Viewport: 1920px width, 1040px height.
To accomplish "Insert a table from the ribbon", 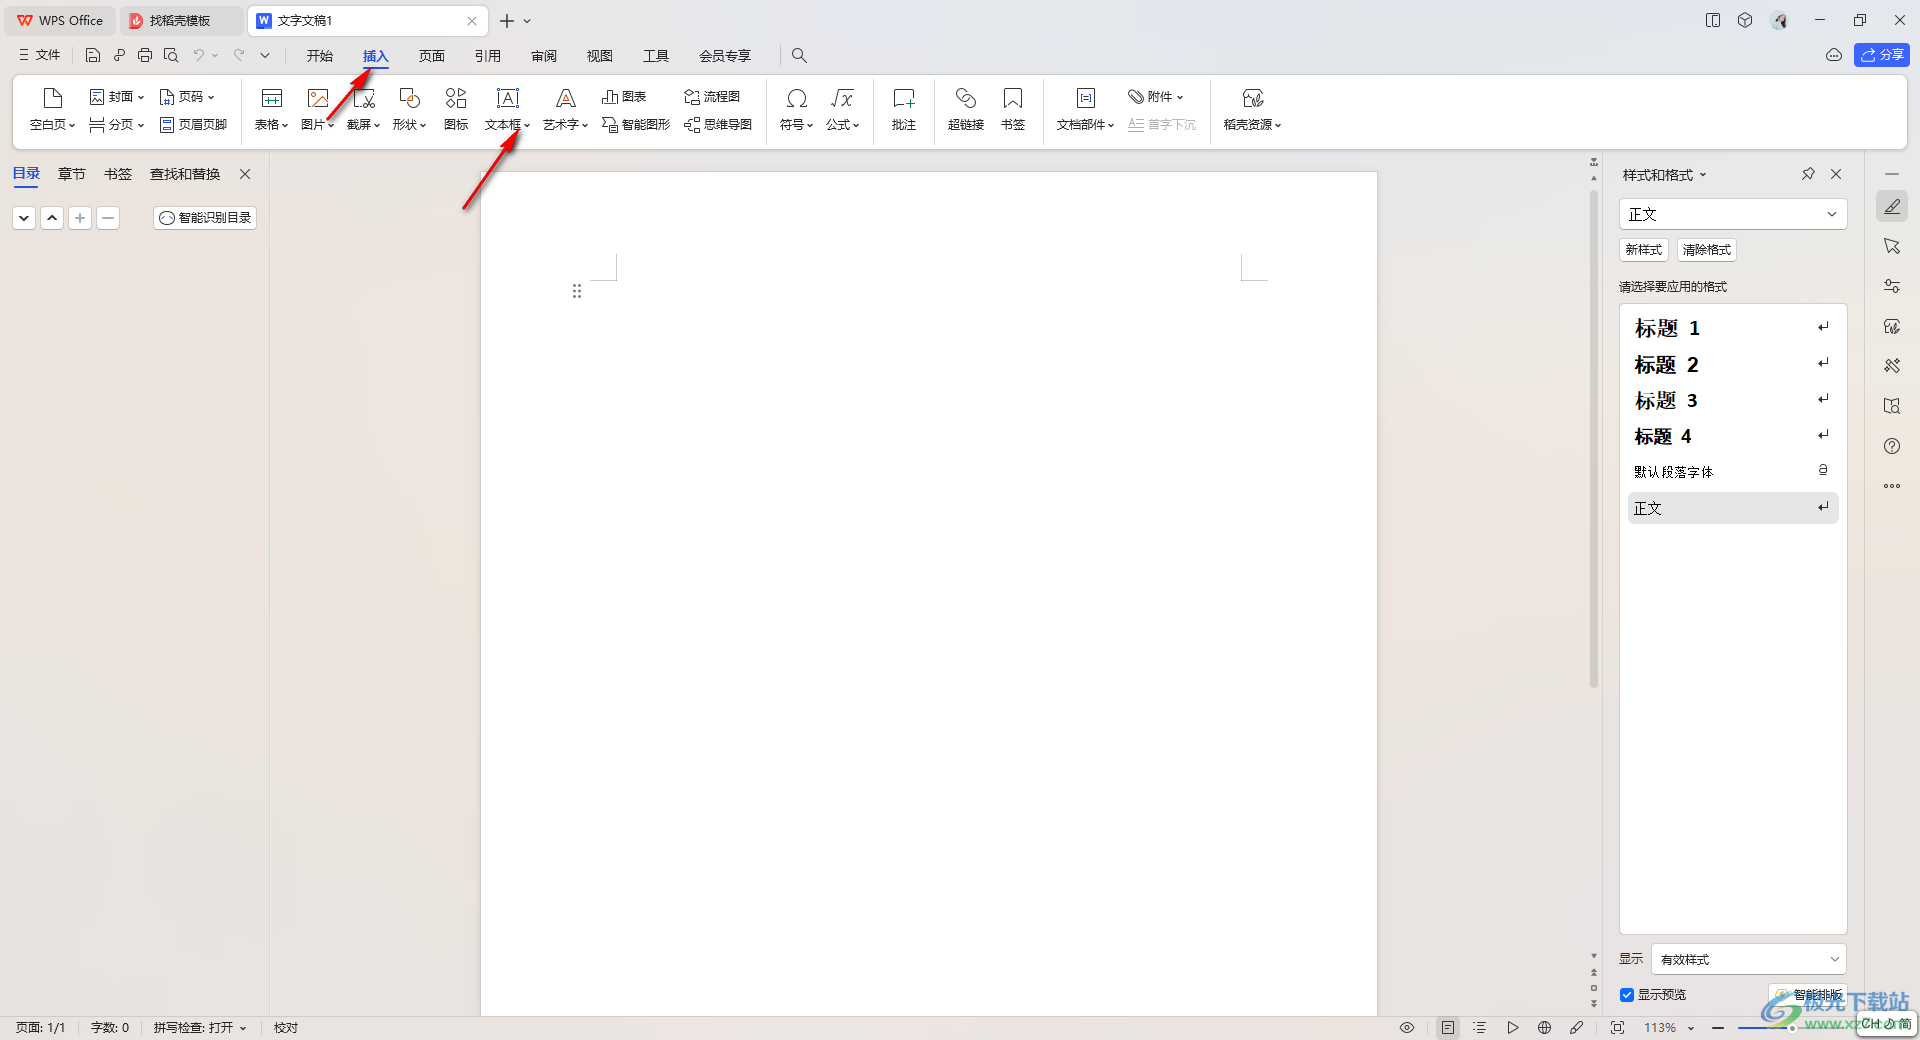I will 271,110.
